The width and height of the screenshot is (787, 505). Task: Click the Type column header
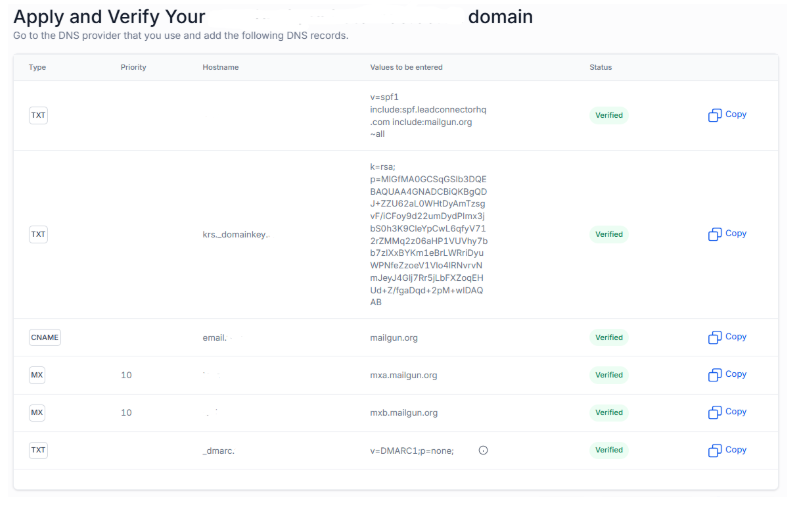point(37,67)
